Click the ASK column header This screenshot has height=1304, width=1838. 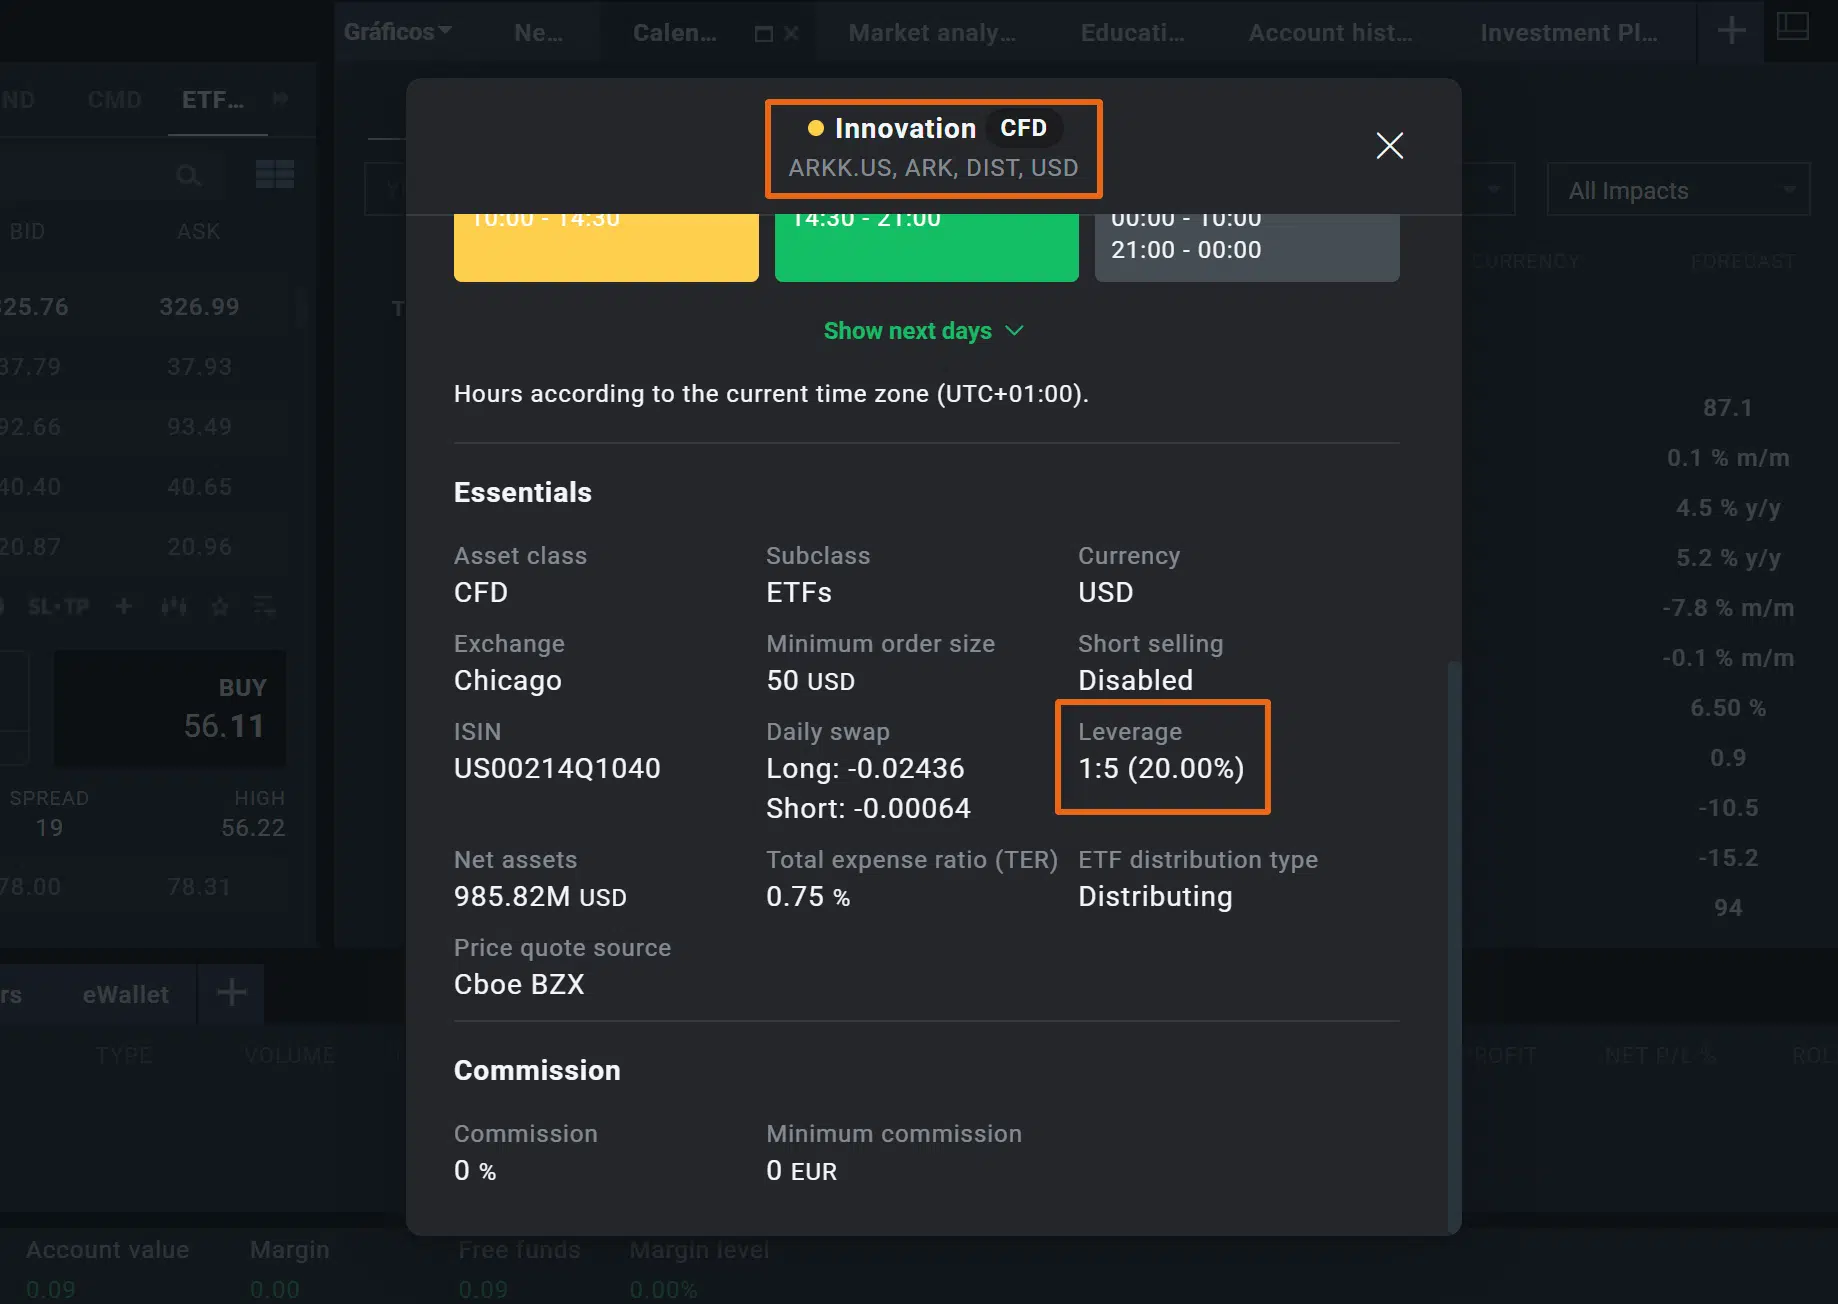pyautogui.click(x=198, y=231)
